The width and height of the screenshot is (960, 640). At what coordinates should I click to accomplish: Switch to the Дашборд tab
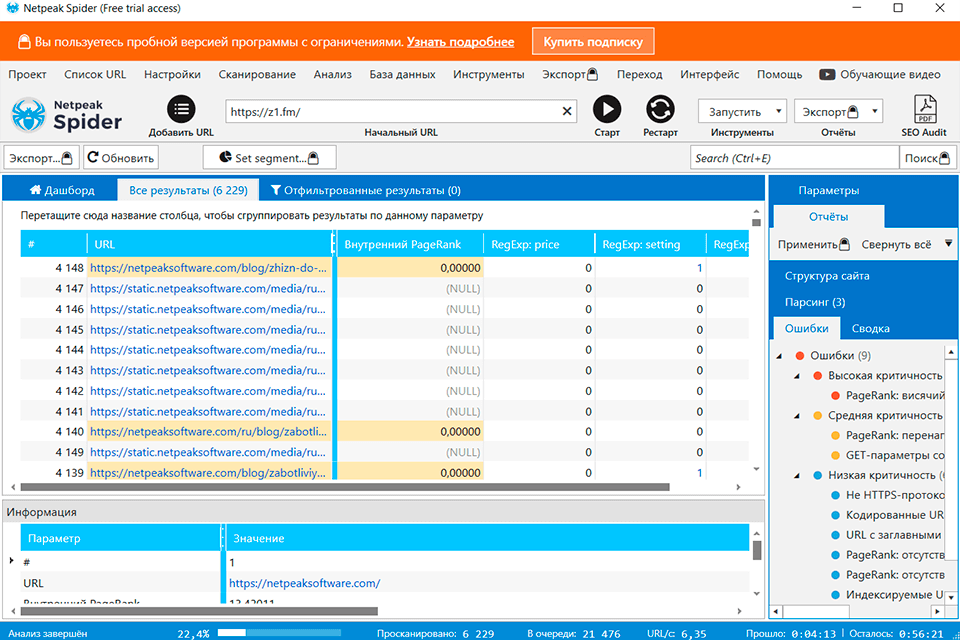tap(62, 190)
